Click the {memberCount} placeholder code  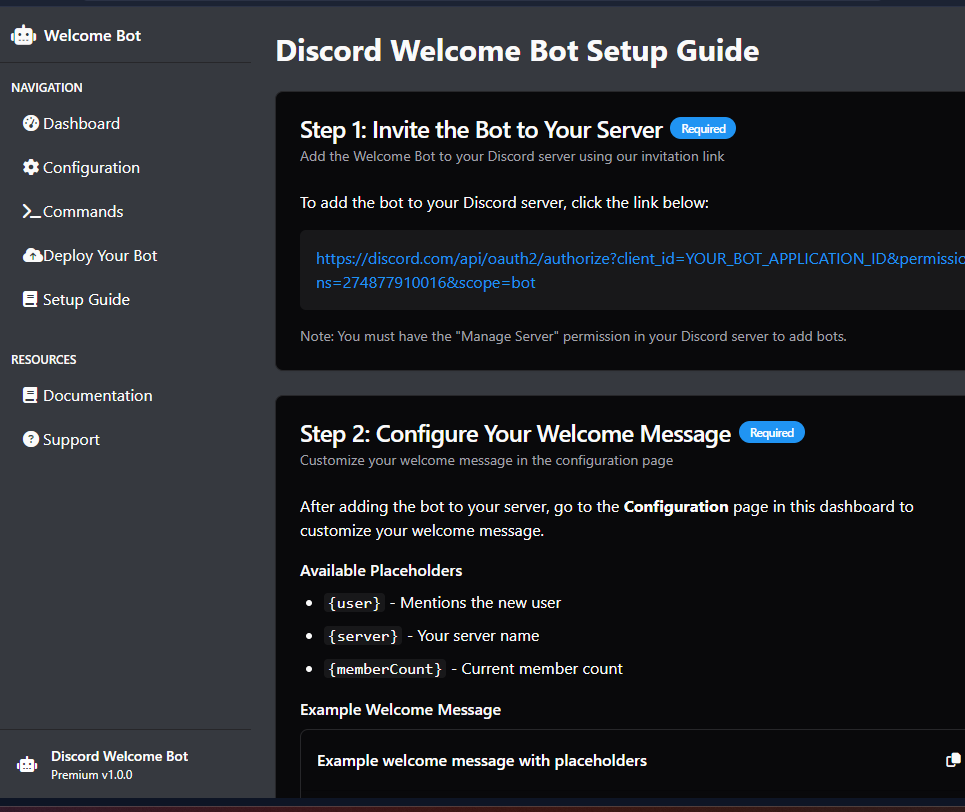point(385,669)
